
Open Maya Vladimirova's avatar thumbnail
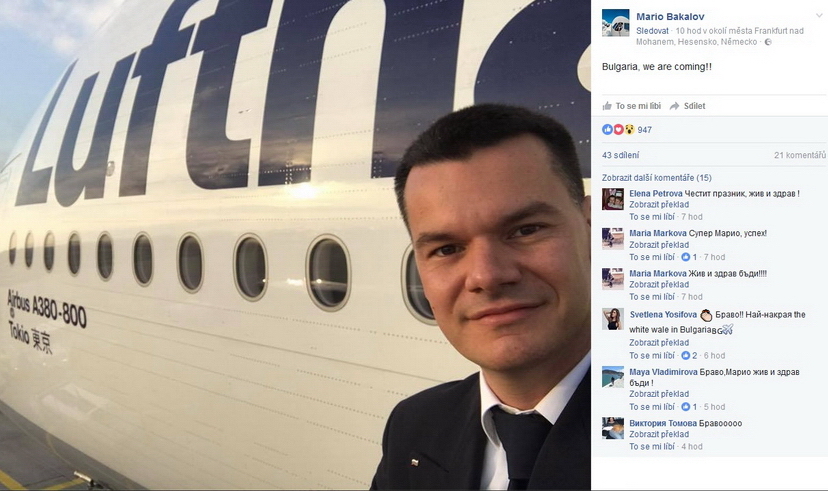(x=613, y=377)
